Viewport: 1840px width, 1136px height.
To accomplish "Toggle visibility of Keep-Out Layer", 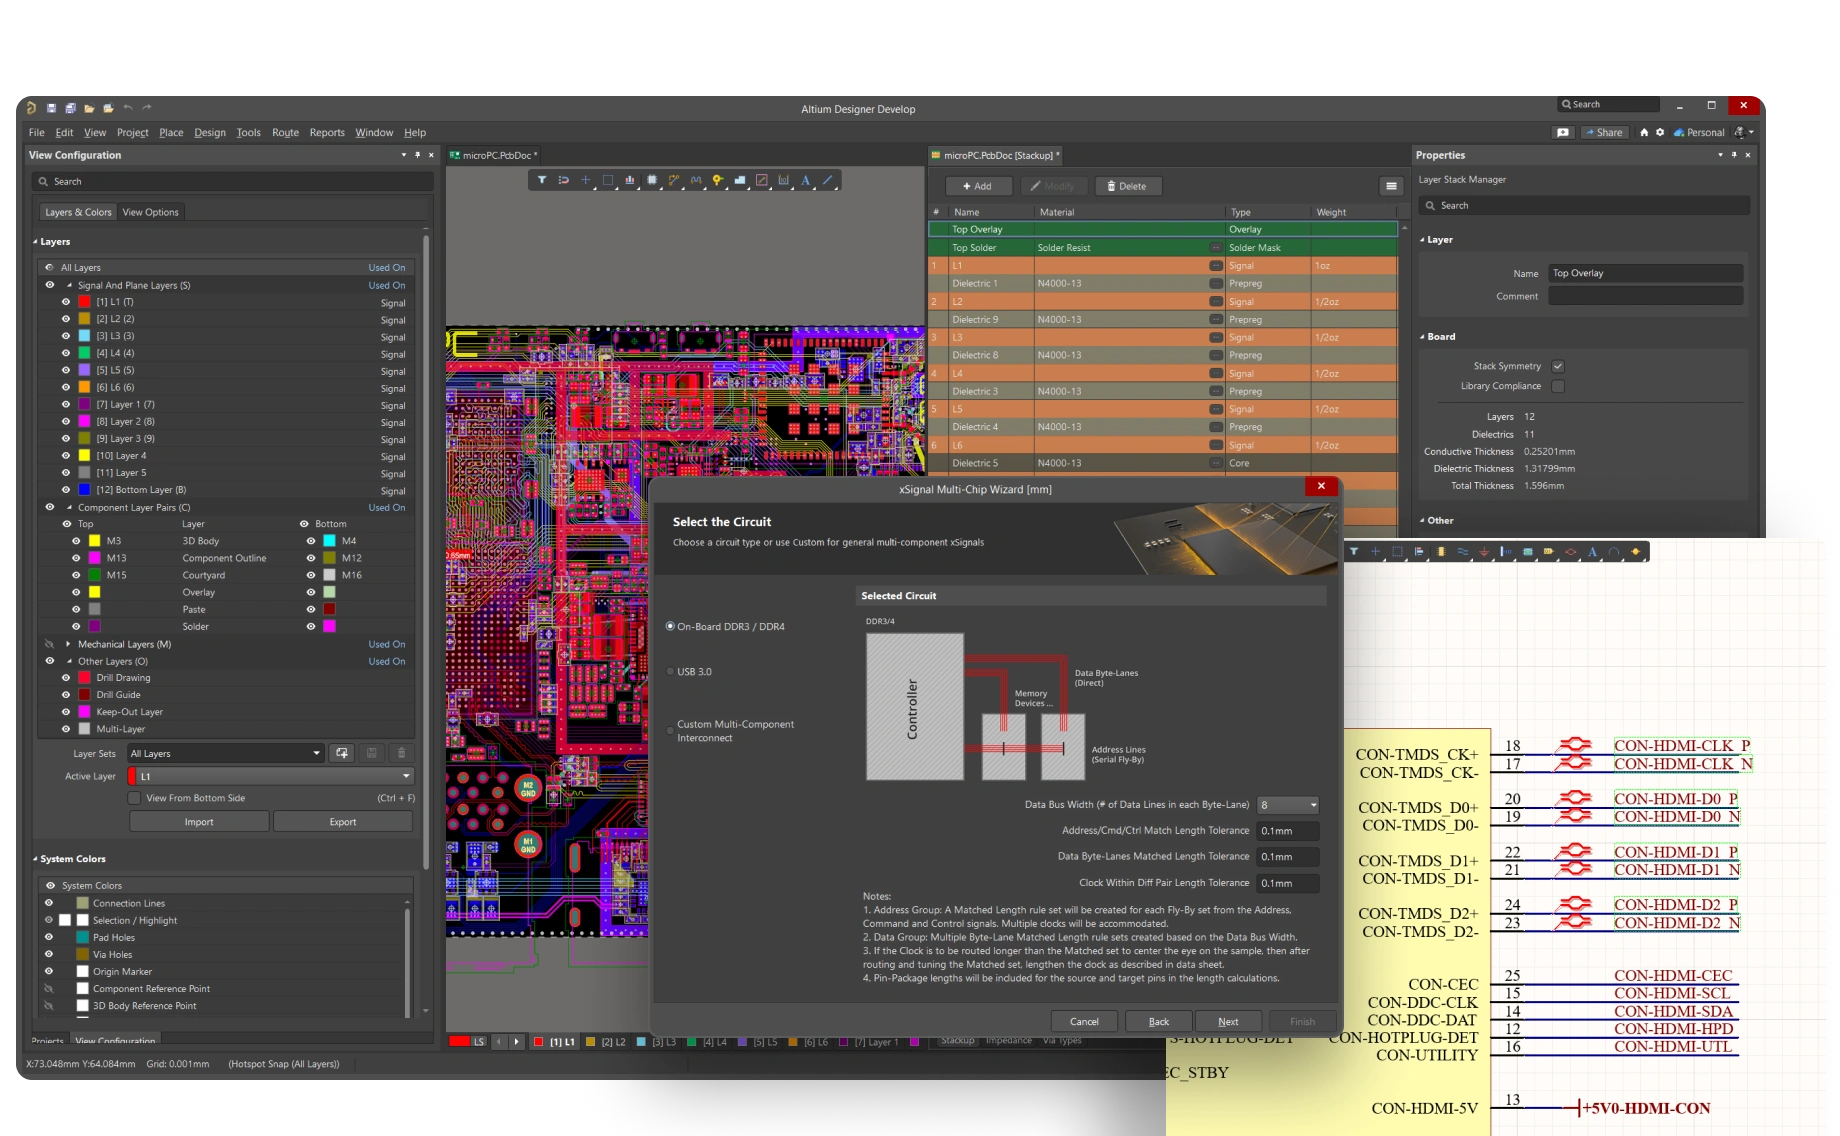I will [x=66, y=712].
